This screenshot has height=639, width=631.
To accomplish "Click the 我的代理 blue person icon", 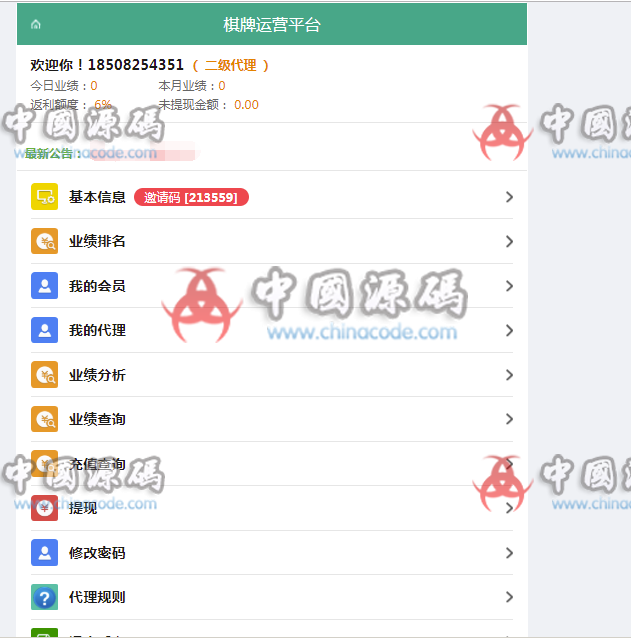I will click(44, 330).
